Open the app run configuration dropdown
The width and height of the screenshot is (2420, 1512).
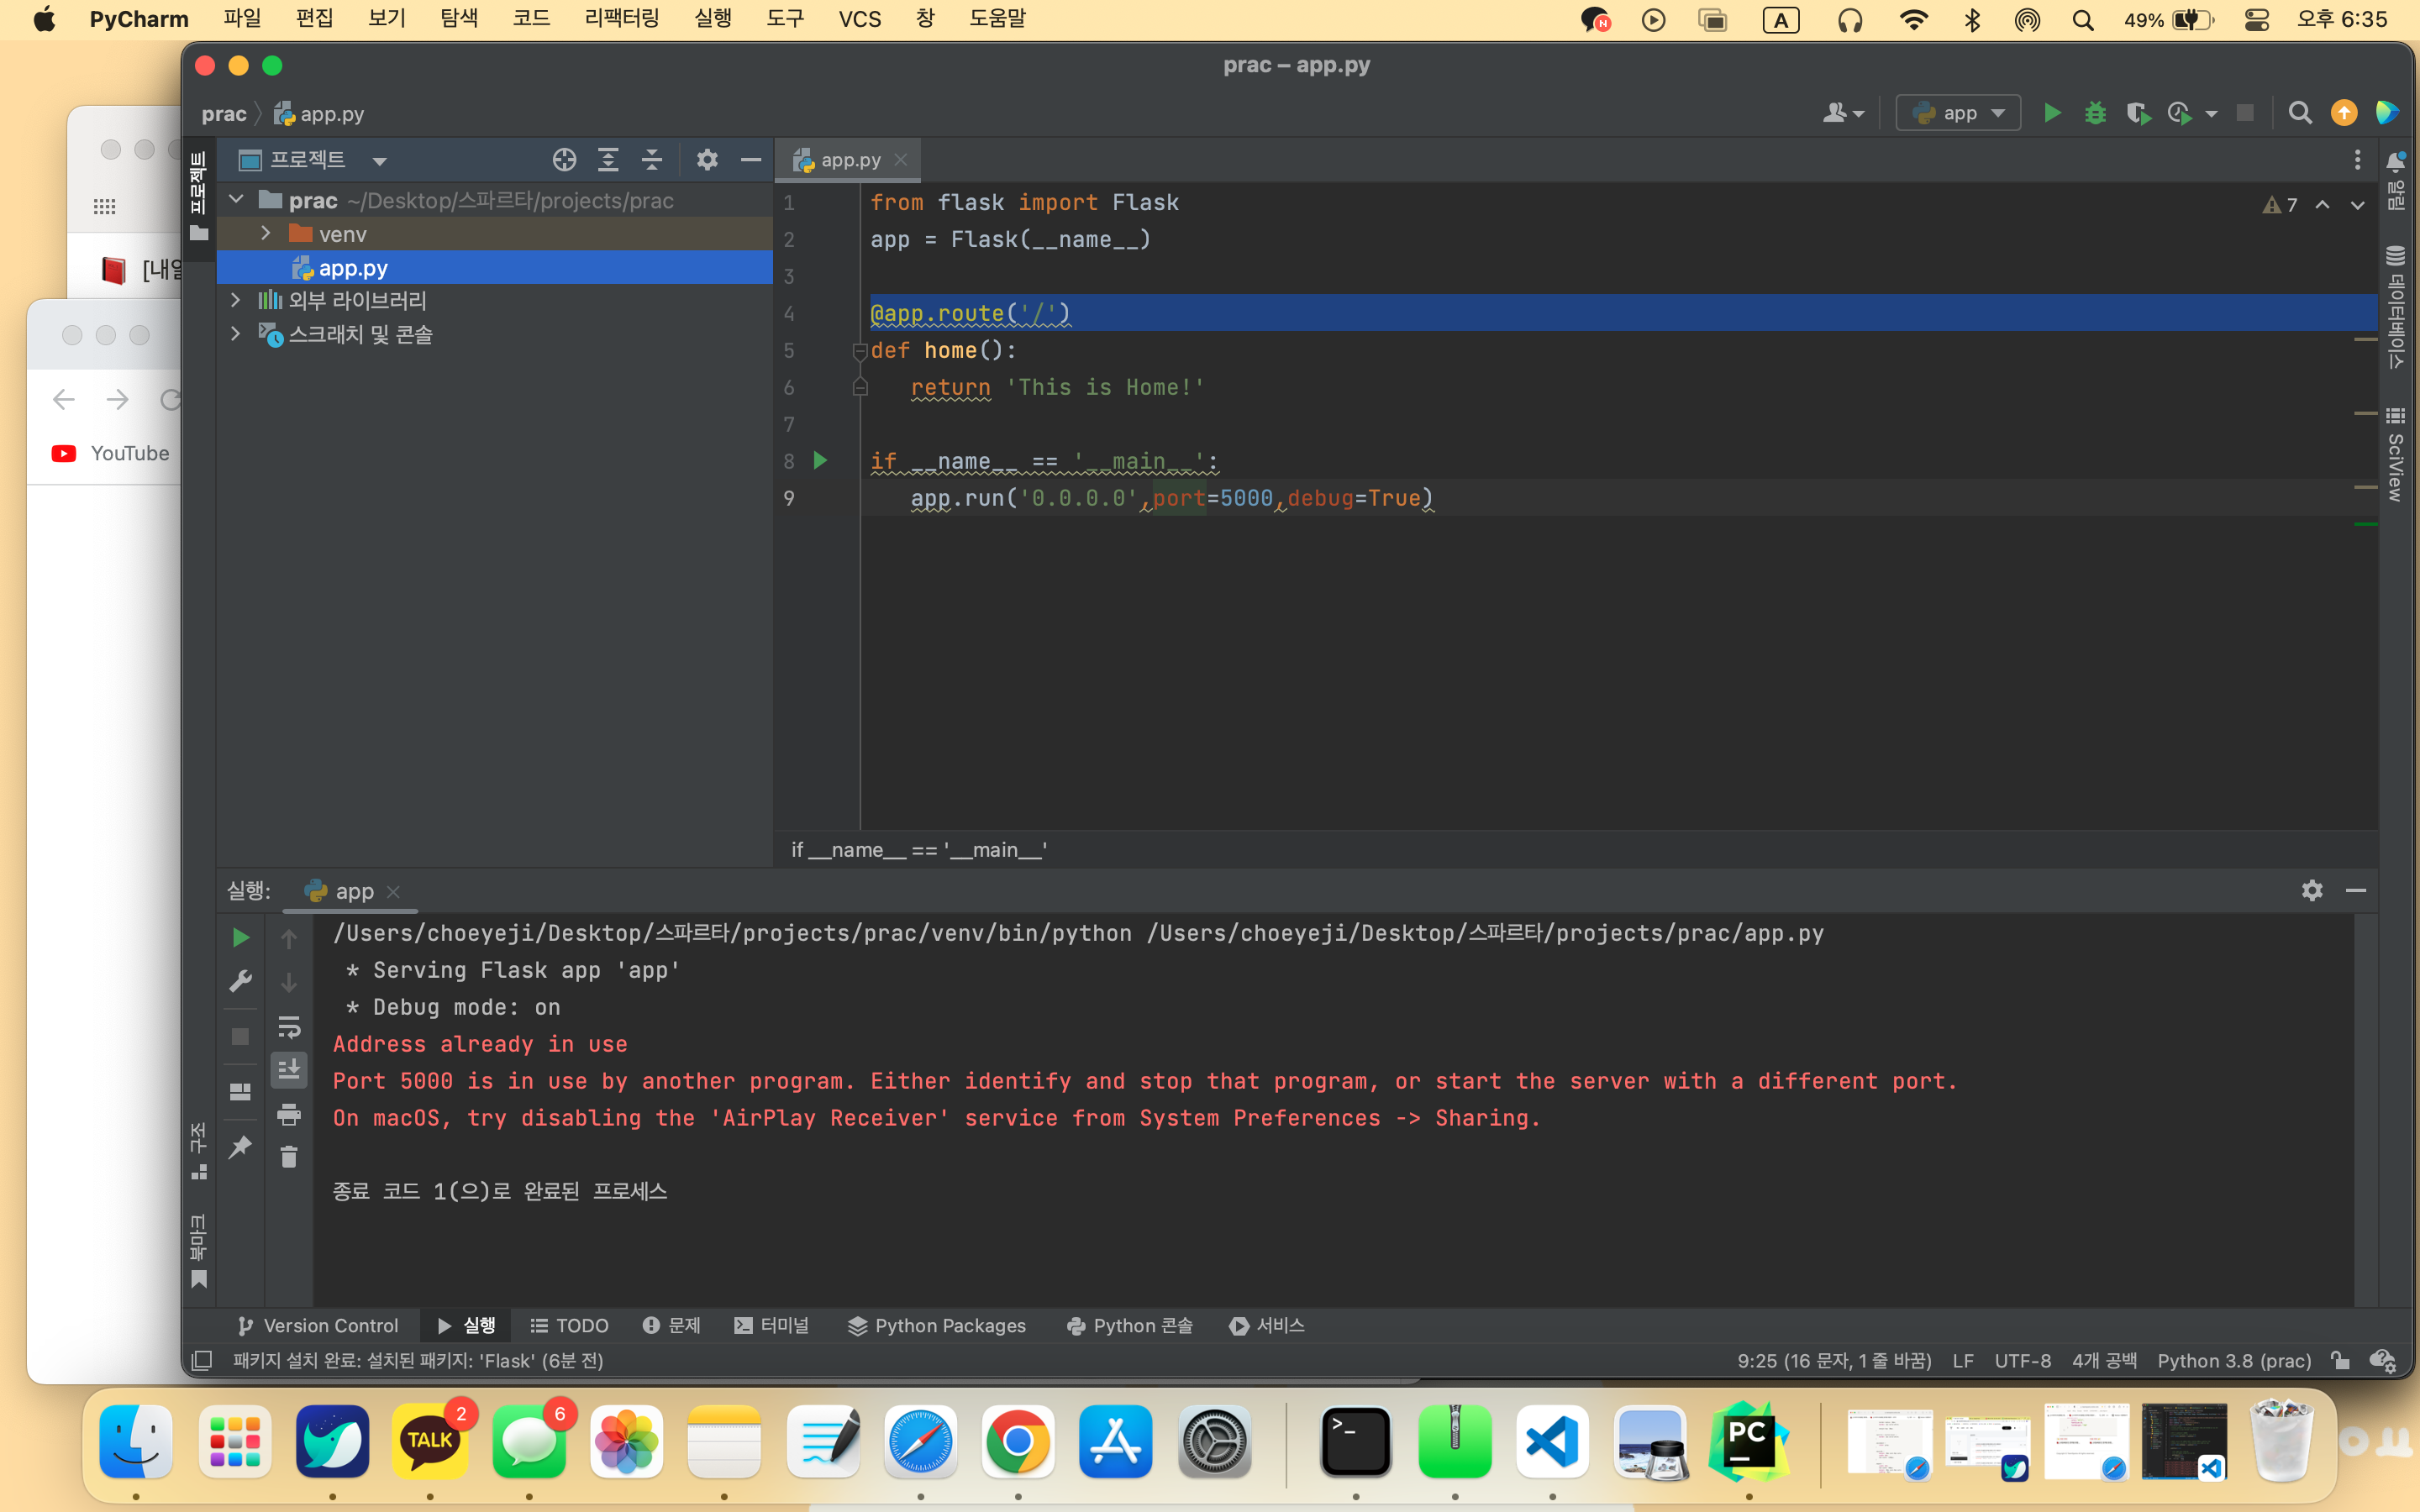[1958, 113]
